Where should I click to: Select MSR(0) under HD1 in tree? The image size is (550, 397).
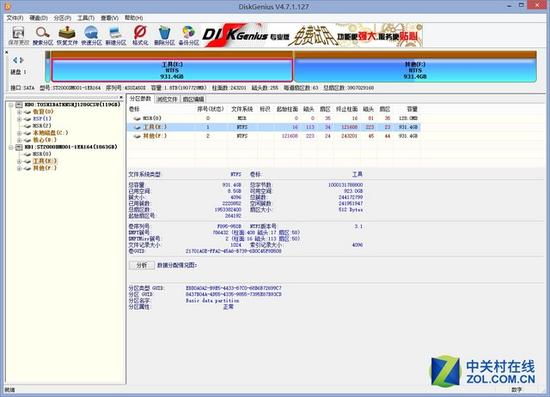42,154
